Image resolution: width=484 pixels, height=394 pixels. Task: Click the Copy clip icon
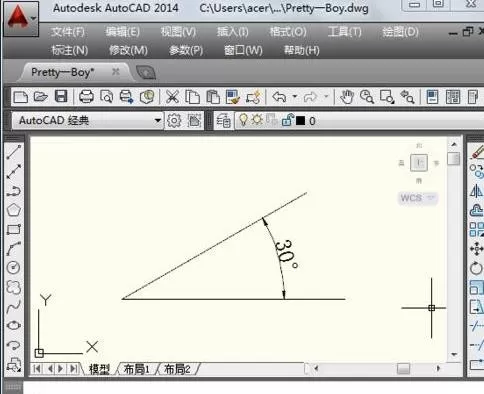(x=192, y=97)
